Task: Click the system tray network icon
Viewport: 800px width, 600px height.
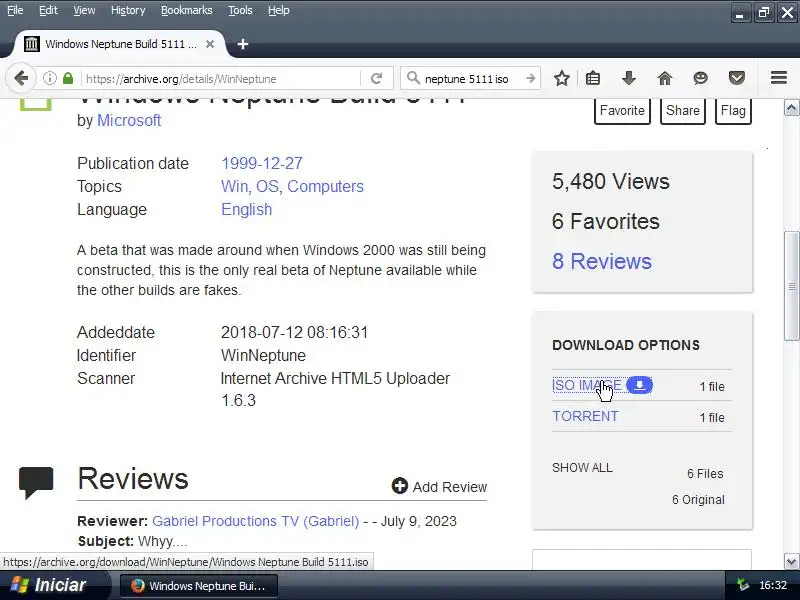Action: (x=743, y=585)
